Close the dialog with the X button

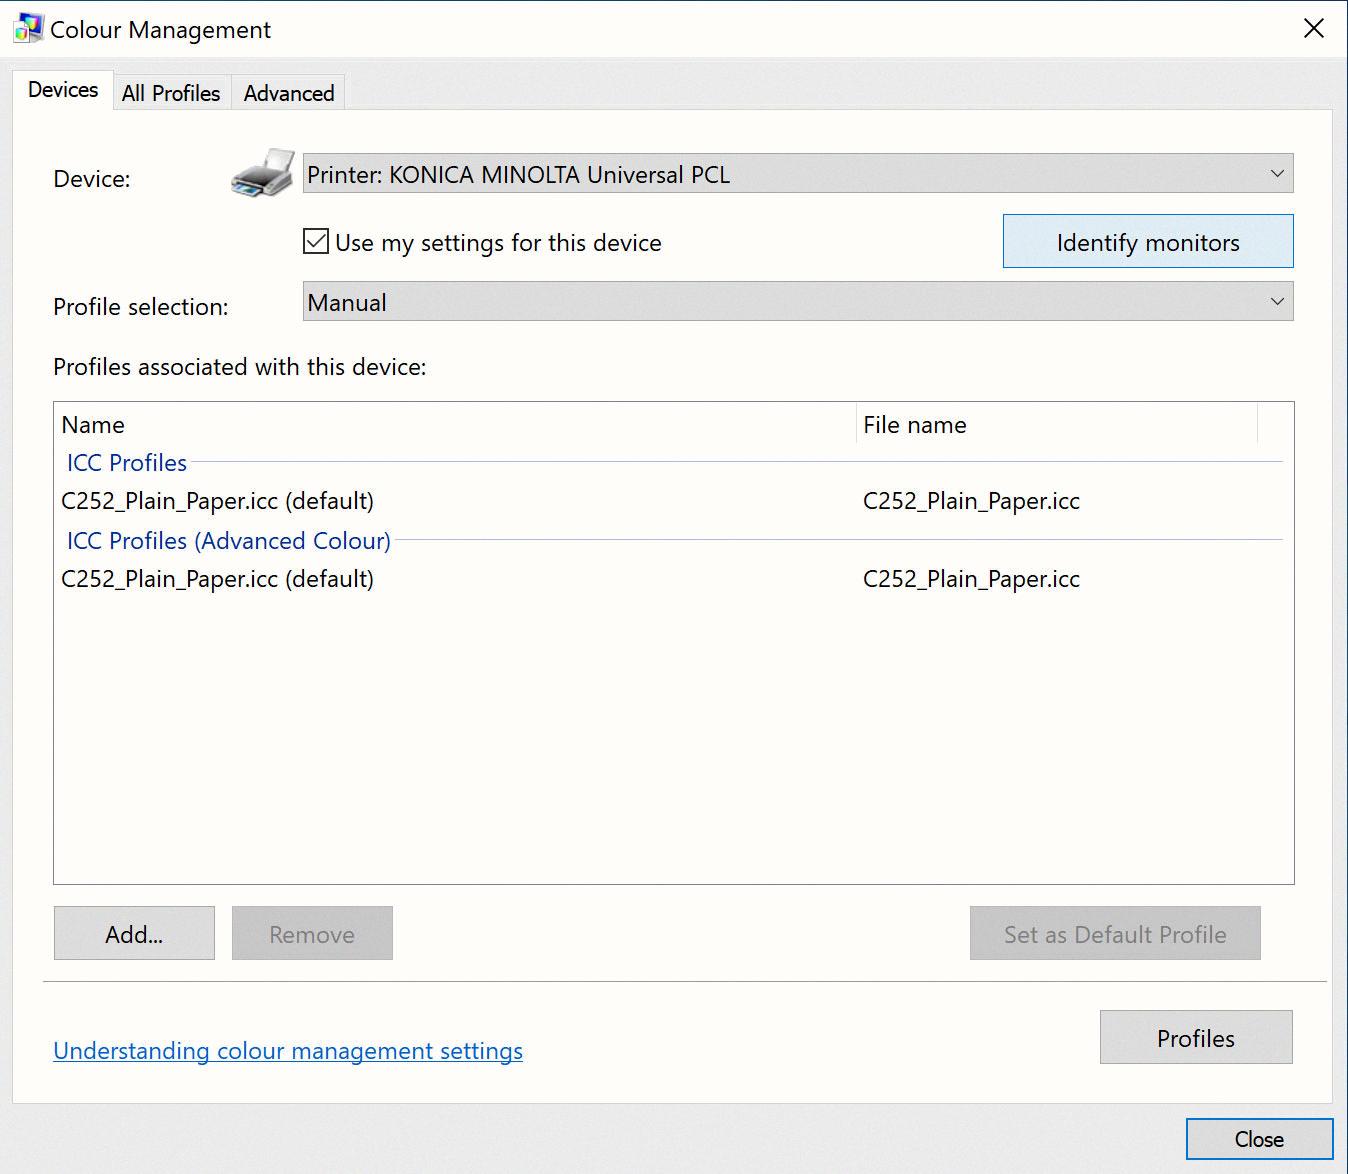point(1314,29)
